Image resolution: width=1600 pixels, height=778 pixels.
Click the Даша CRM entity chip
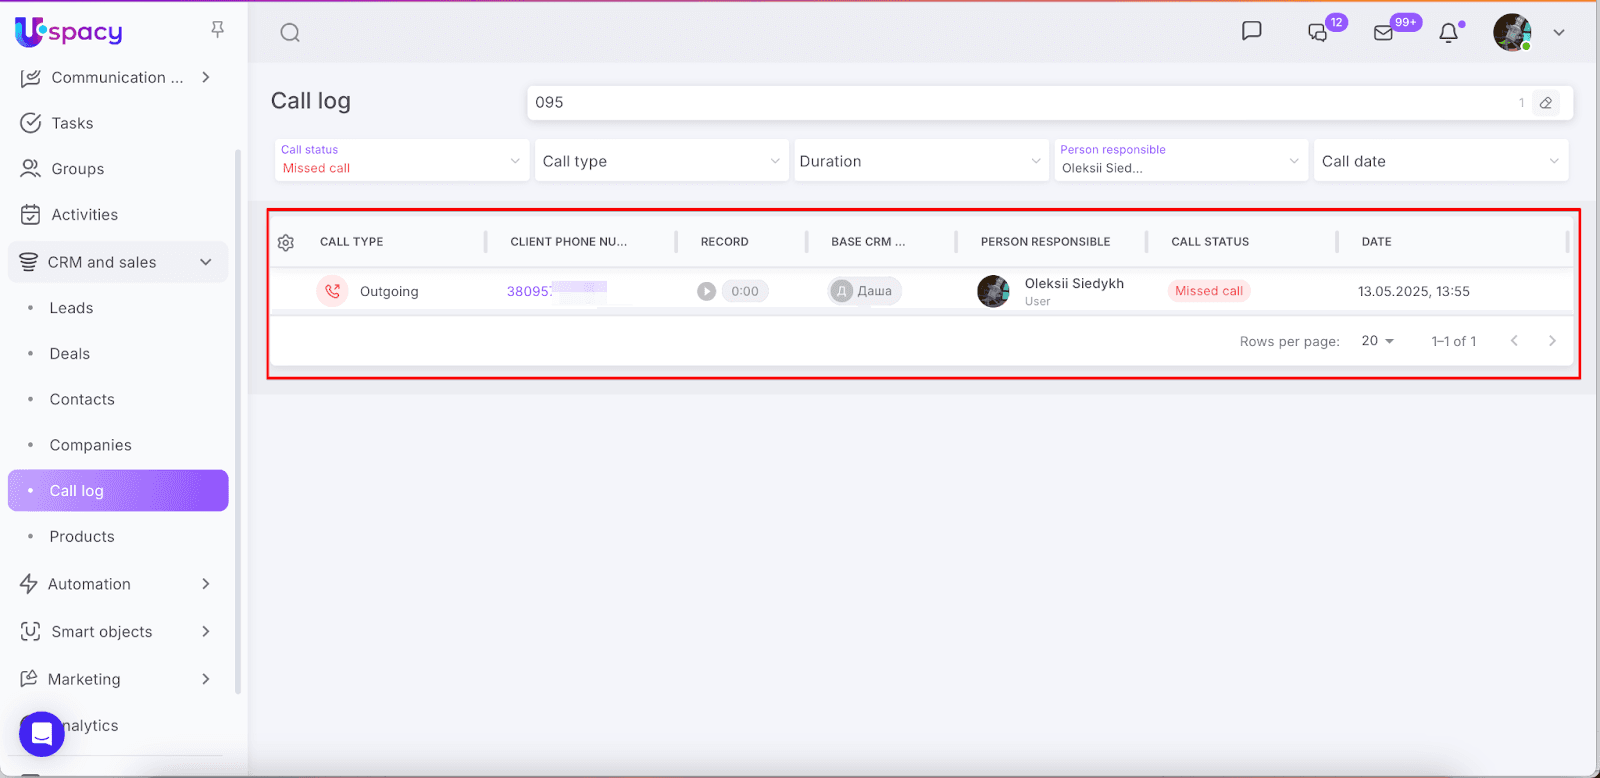[864, 291]
